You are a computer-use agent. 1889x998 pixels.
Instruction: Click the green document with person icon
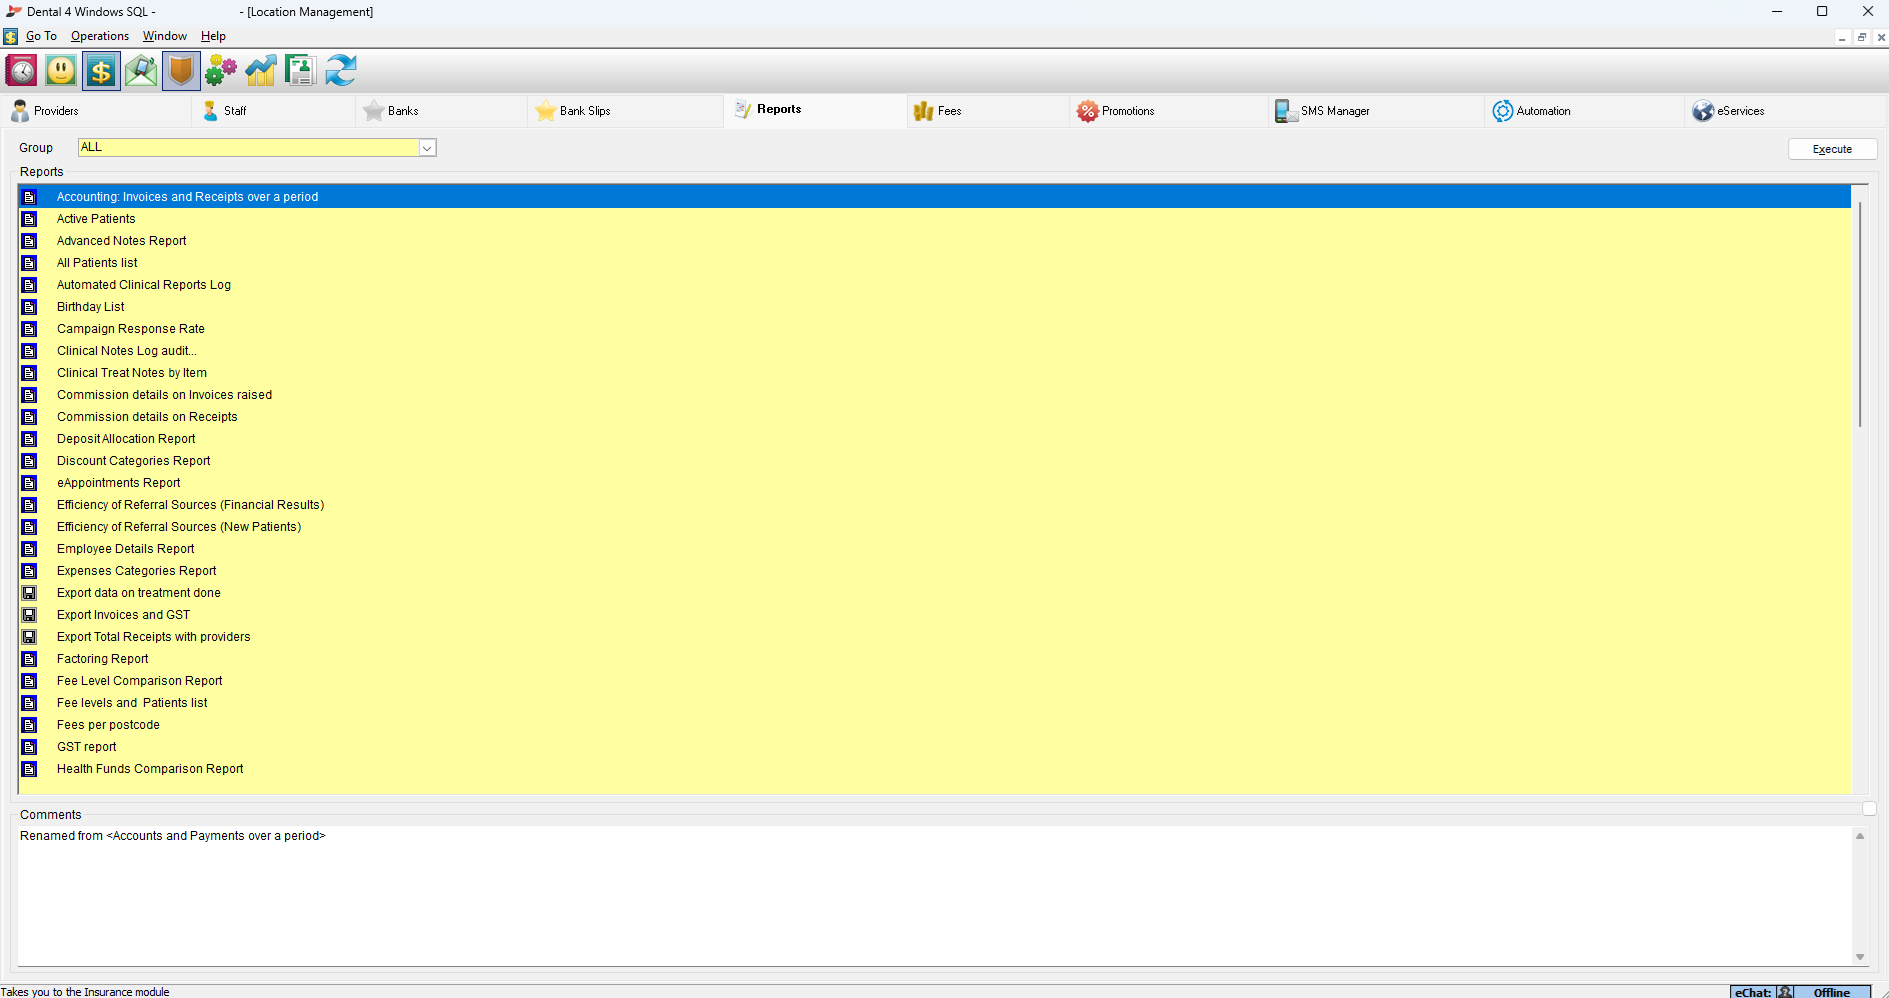click(x=300, y=71)
